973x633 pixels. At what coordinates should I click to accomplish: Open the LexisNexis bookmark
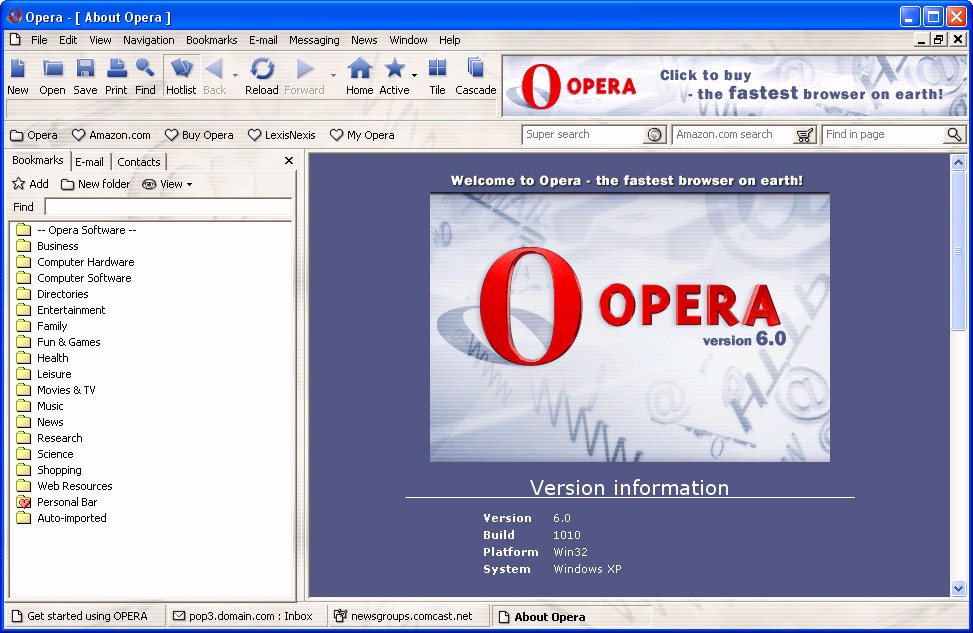(282, 135)
